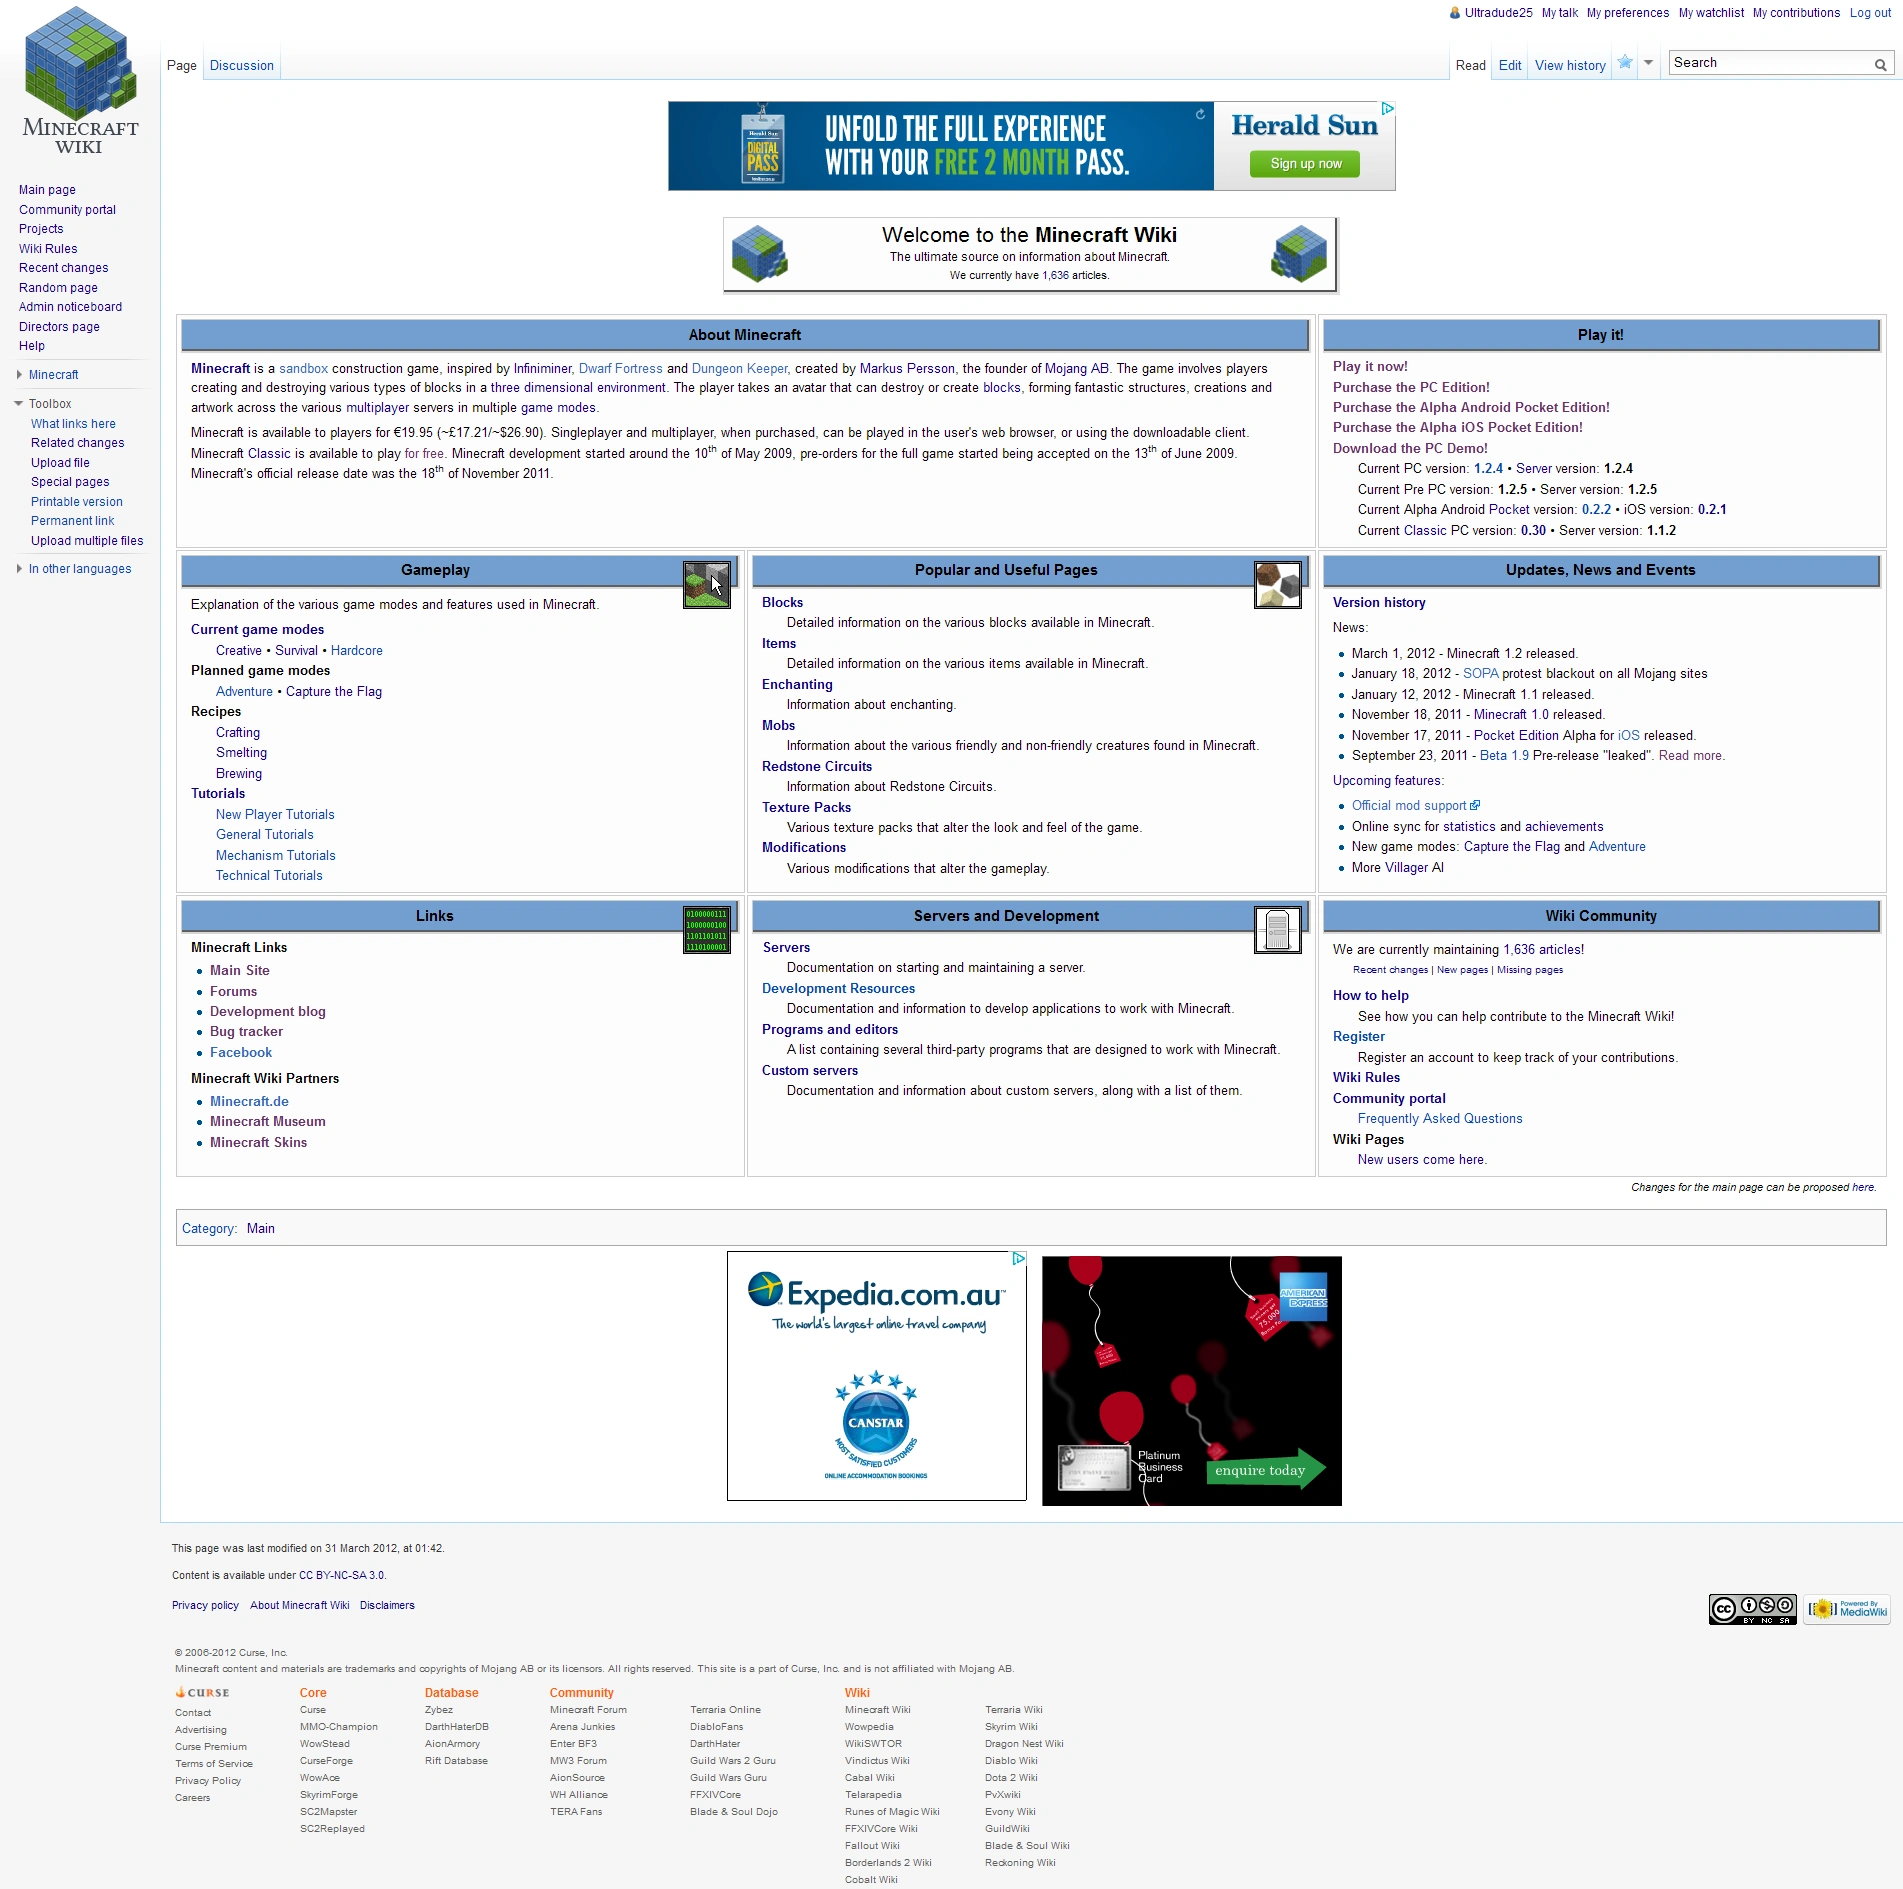
Task: Open Special pages in Toolbox
Action: (x=70, y=482)
